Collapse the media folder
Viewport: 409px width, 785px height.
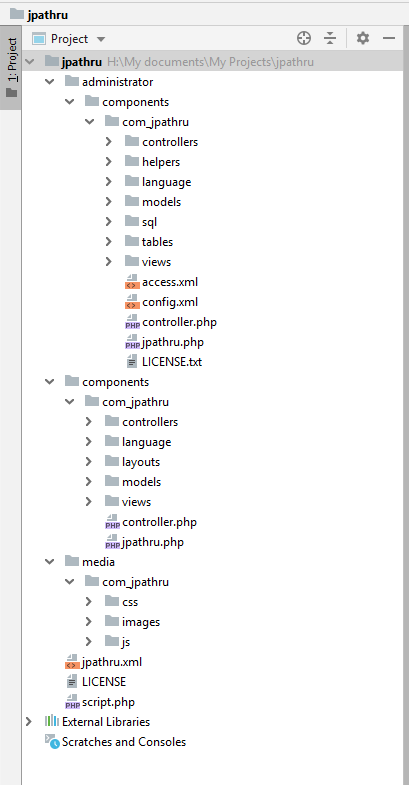49,562
